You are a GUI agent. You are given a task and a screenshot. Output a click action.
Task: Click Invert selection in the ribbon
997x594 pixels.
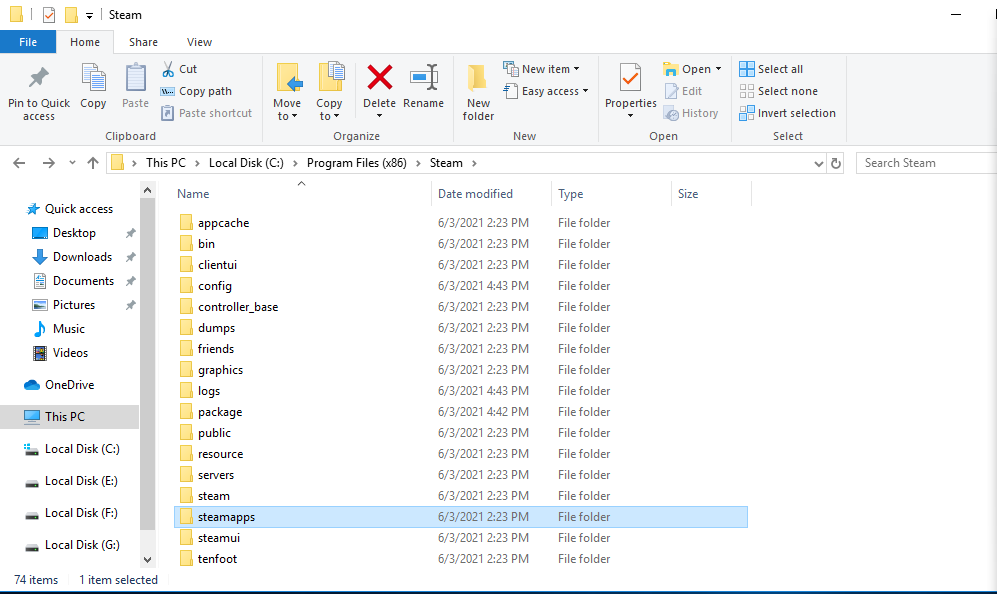(787, 113)
